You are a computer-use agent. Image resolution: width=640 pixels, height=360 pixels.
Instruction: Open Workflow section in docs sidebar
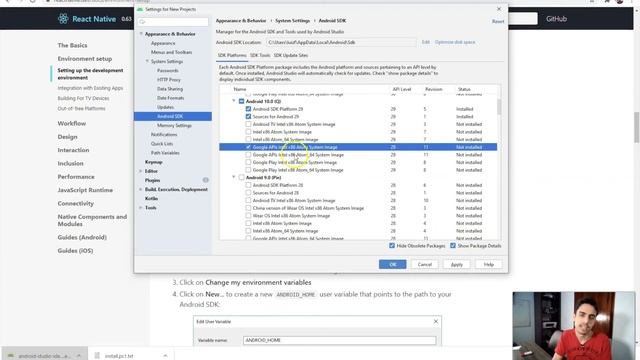coord(71,123)
